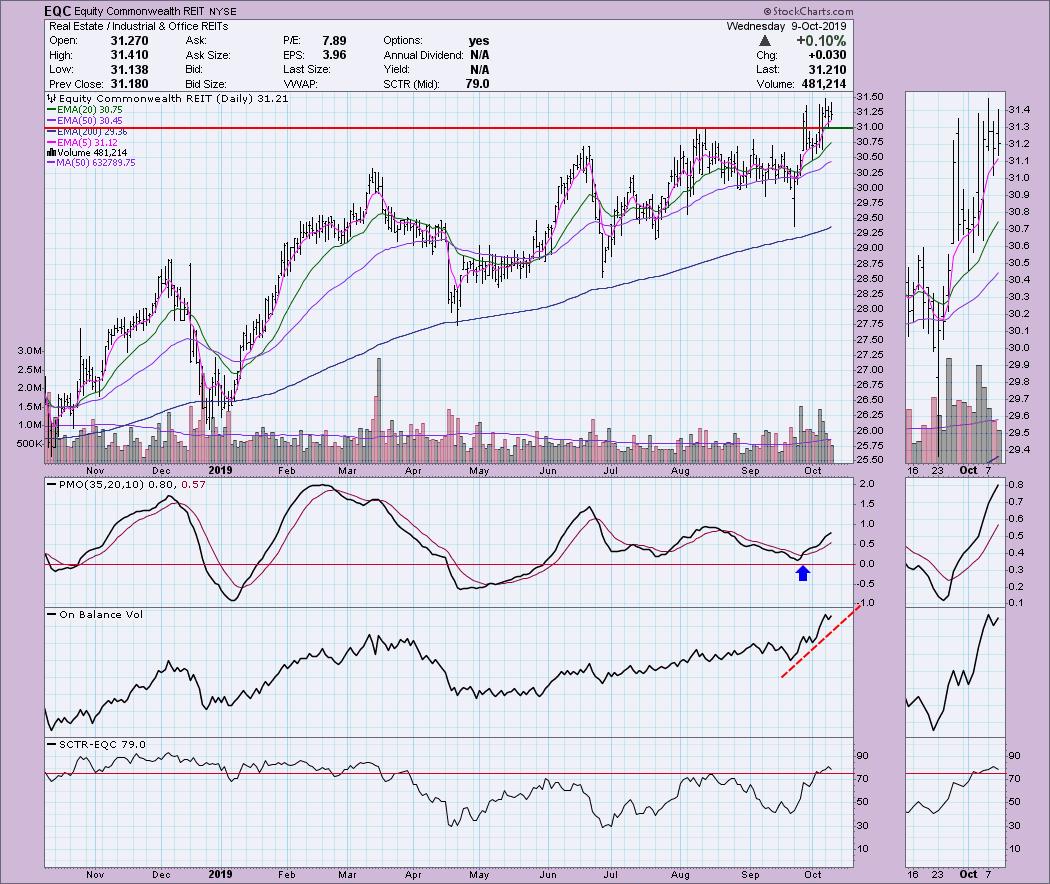This screenshot has height=884, width=1050.
Task: Click the 29.25 price axis label
Action: pos(870,233)
